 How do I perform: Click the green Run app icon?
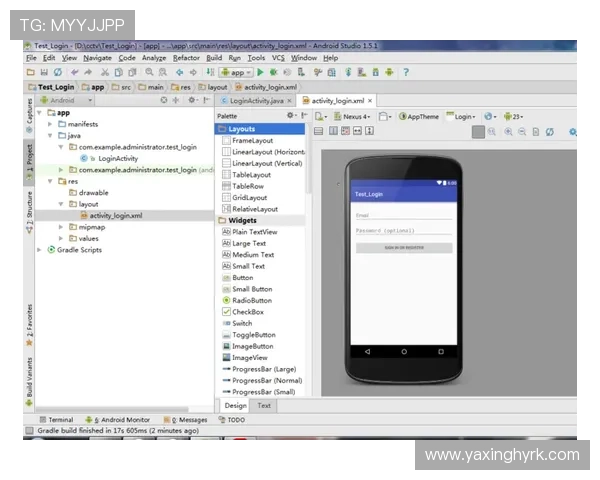click(x=260, y=72)
